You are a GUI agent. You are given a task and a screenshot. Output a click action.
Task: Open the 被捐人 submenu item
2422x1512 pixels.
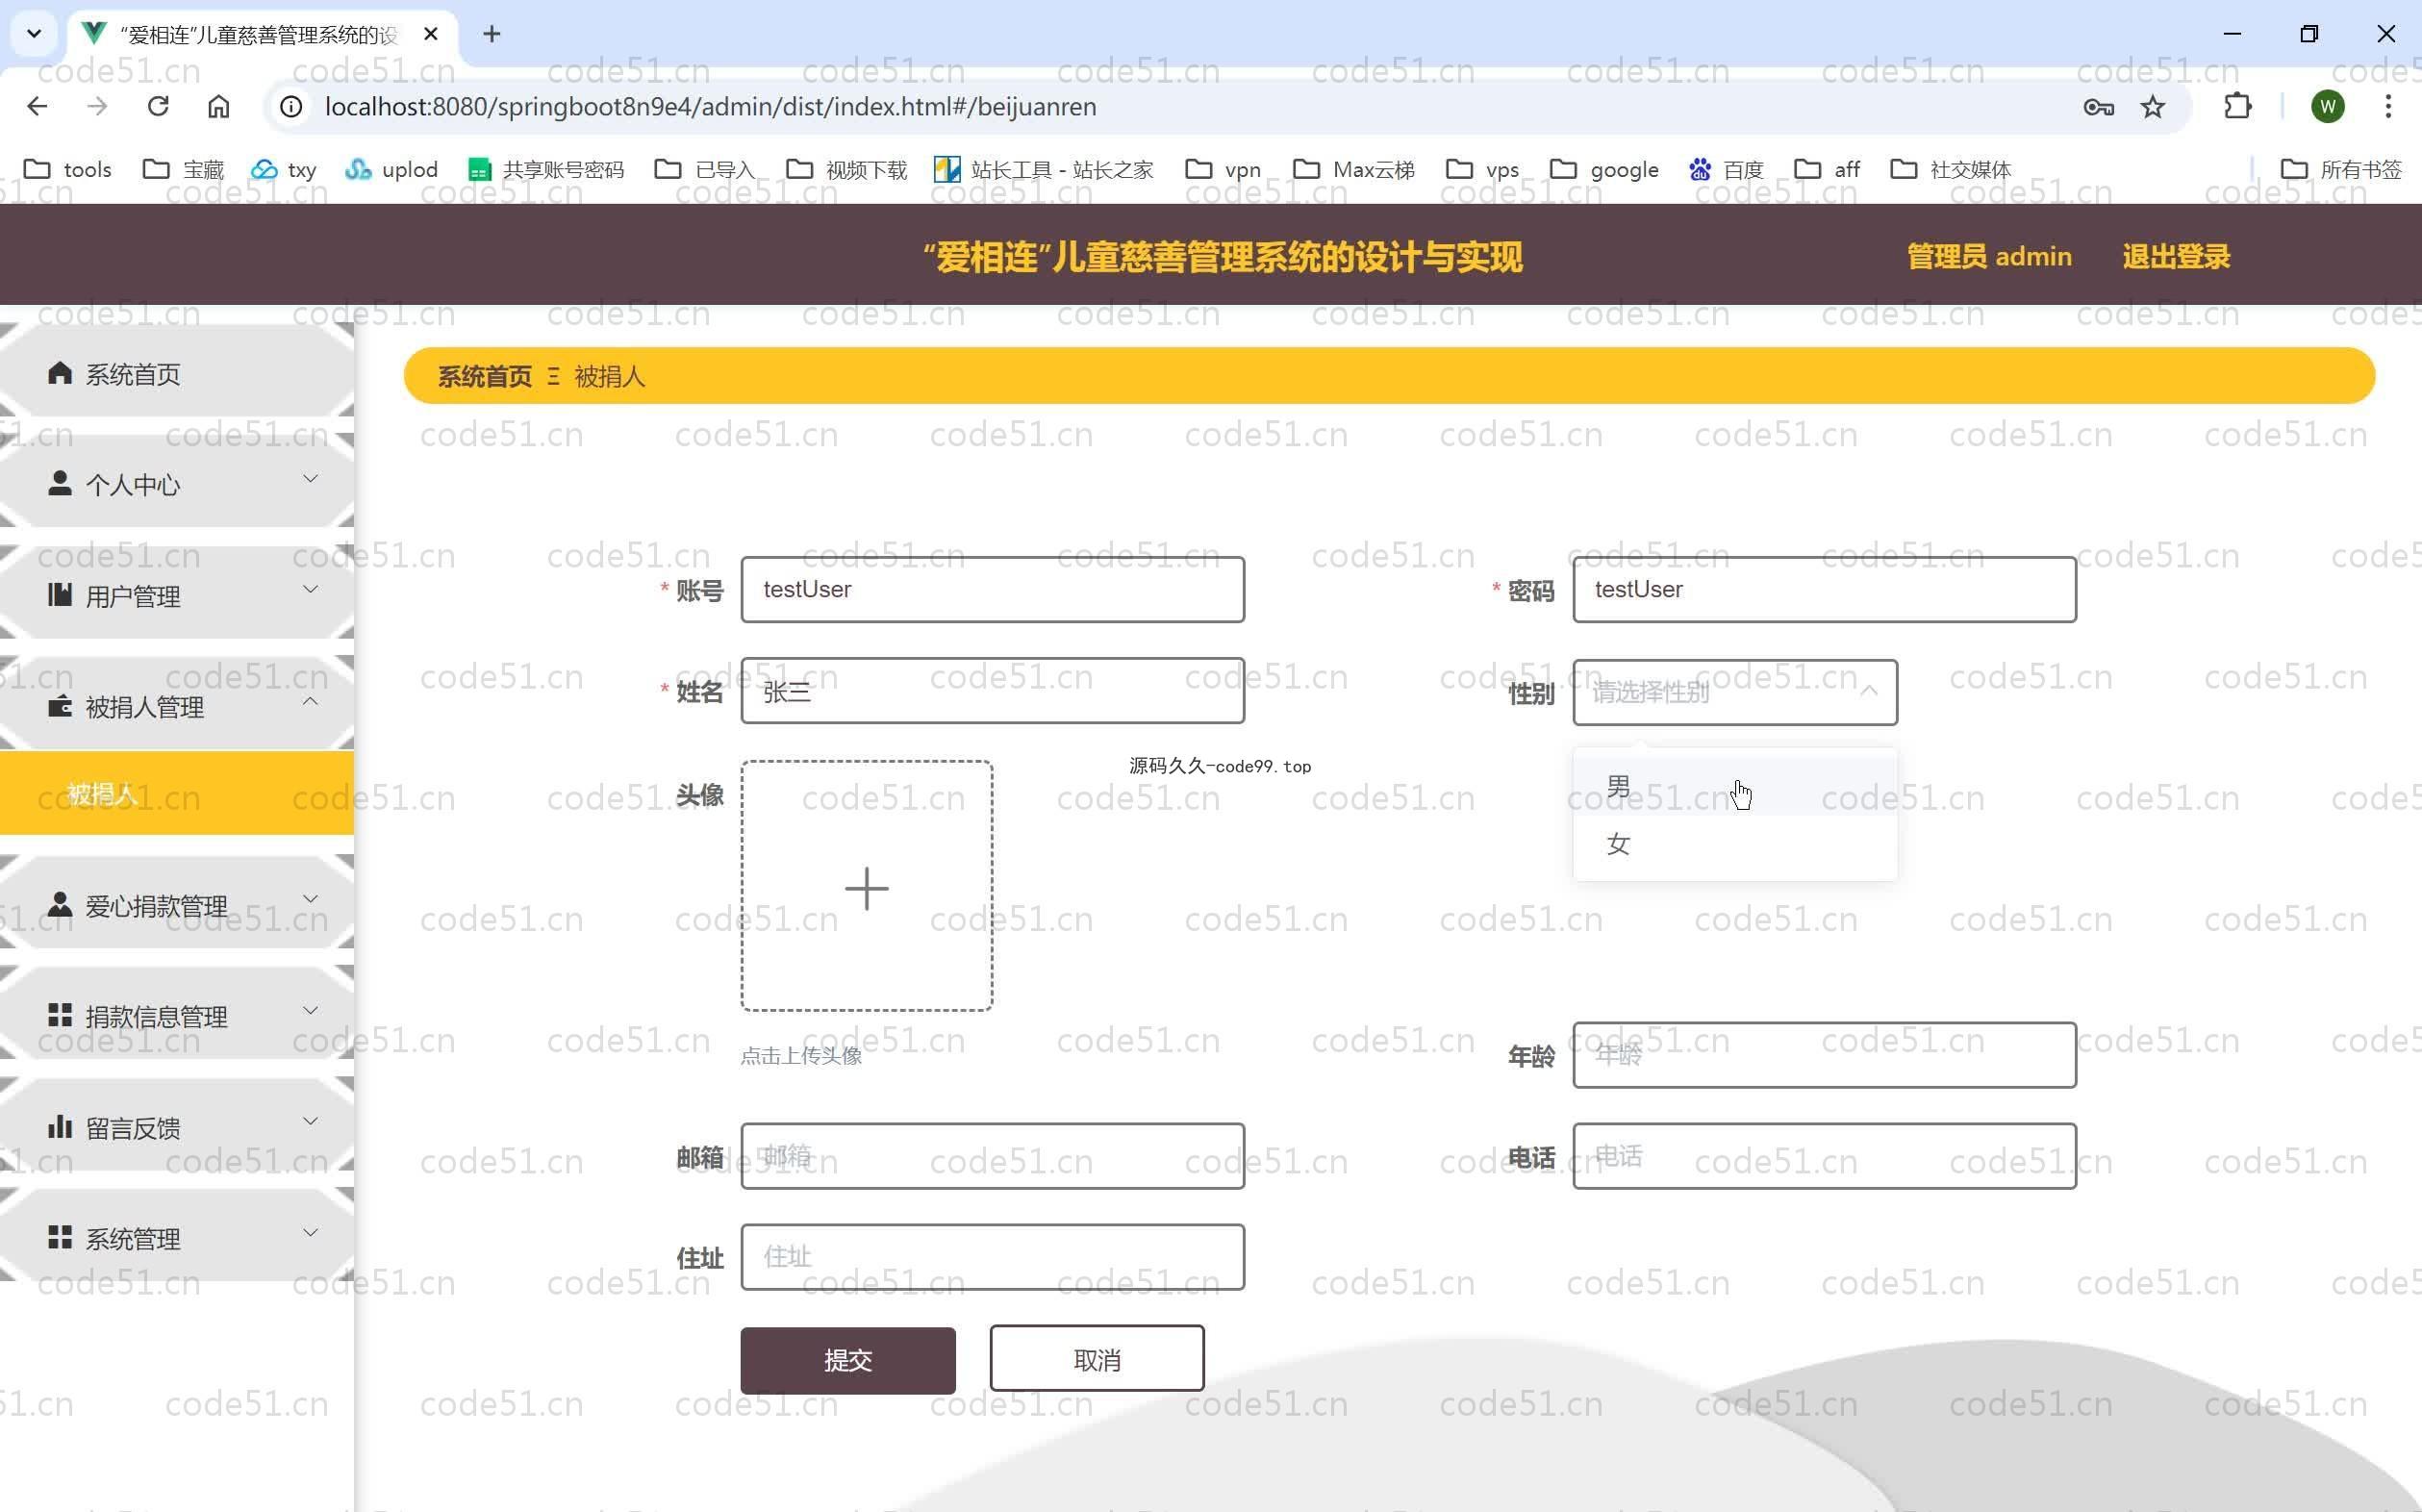tap(177, 793)
